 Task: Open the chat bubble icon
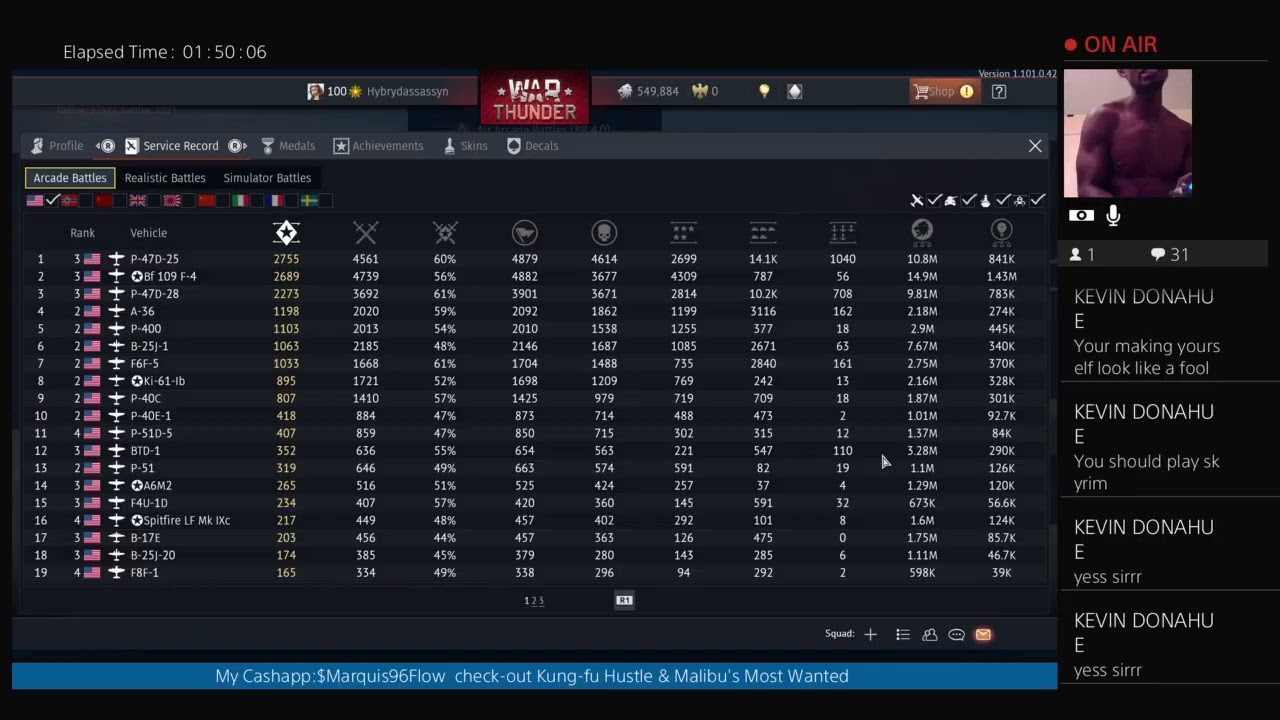click(x=956, y=634)
